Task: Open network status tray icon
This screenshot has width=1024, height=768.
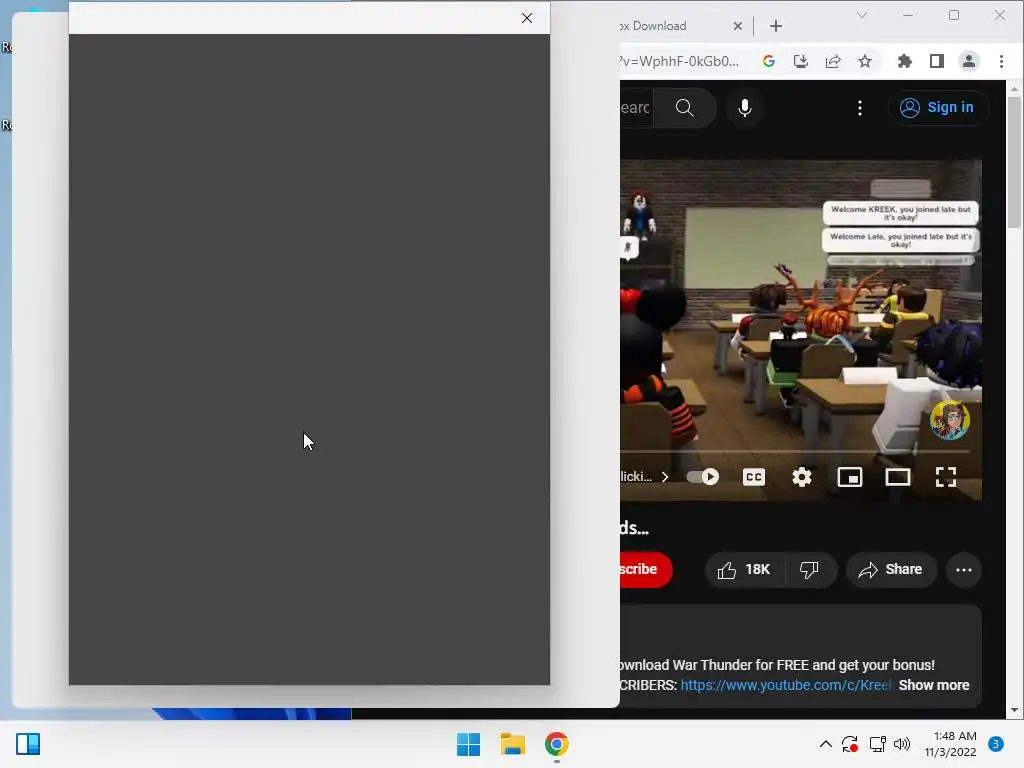Action: 877,744
